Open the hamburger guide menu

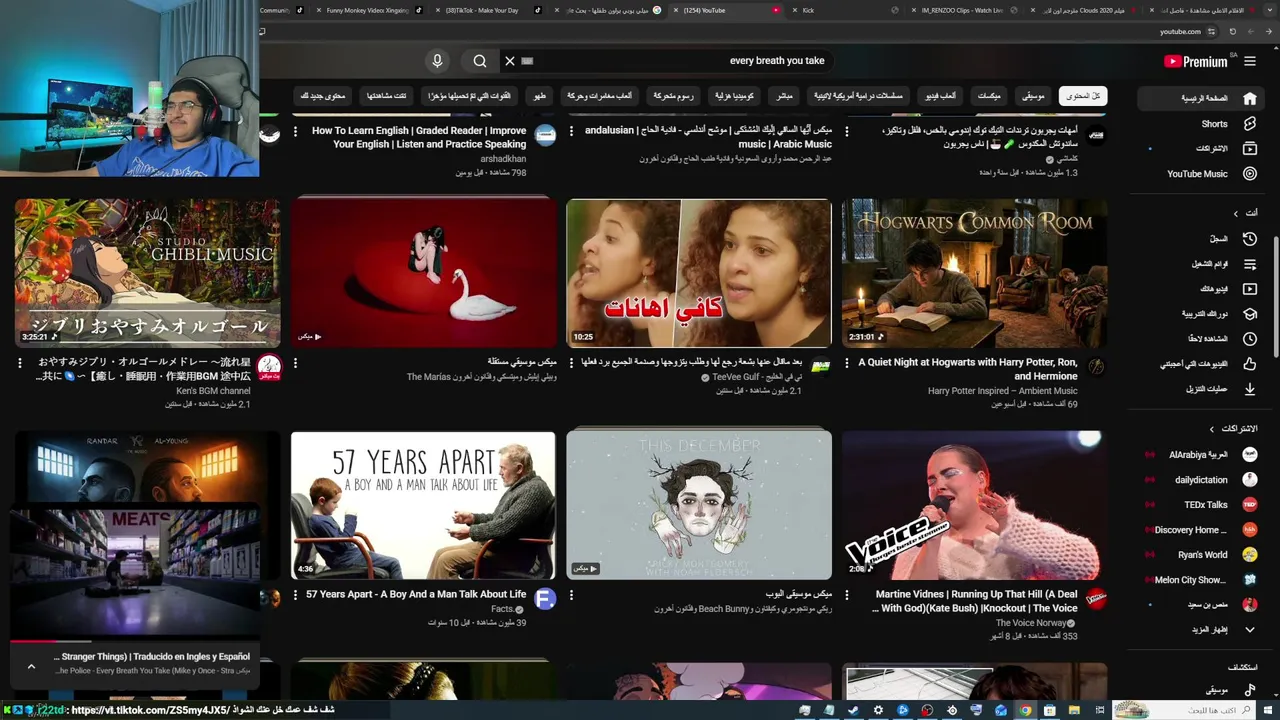tap(1250, 61)
